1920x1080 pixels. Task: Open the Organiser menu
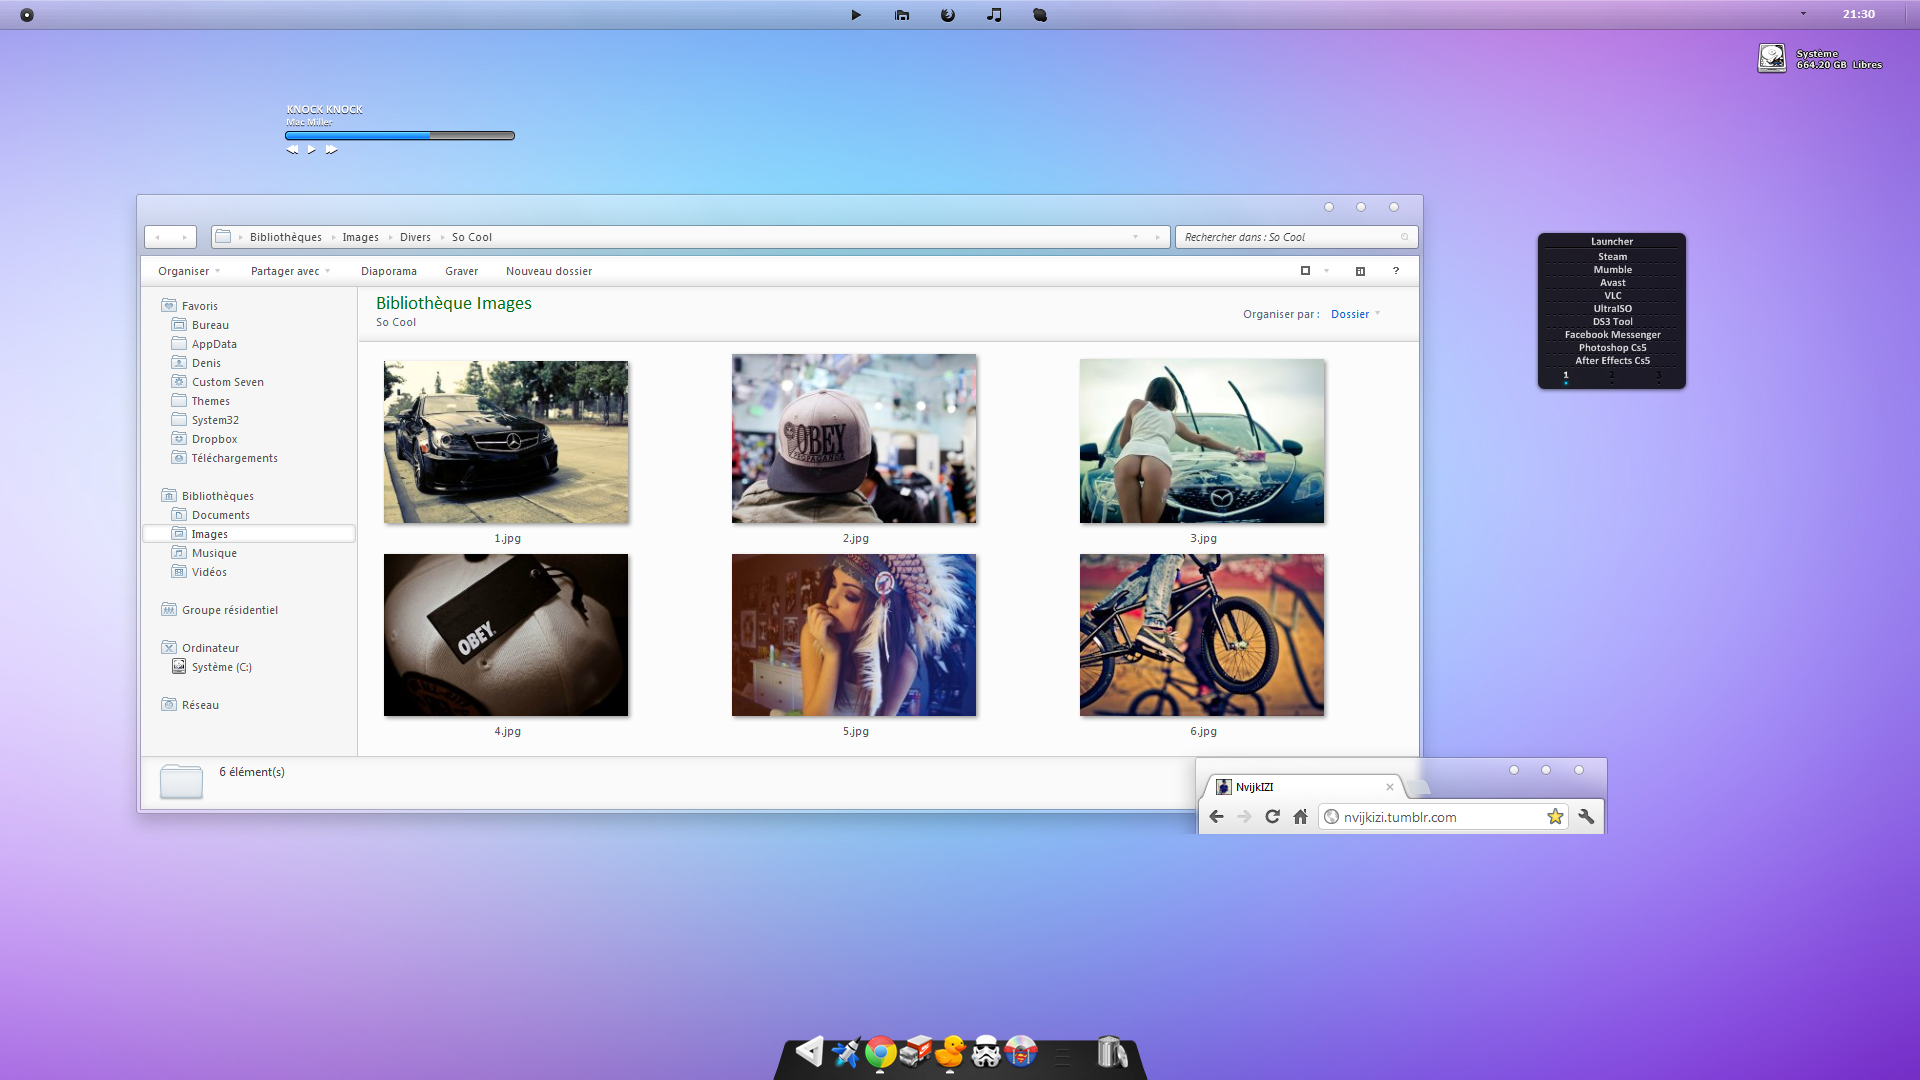pyautogui.click(x=189, y=271)
